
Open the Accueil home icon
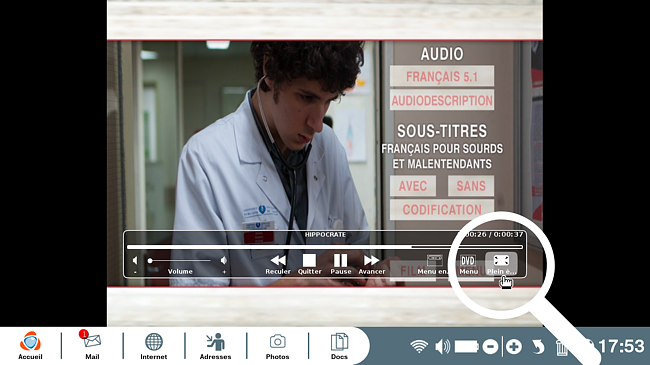click(30, 346)
